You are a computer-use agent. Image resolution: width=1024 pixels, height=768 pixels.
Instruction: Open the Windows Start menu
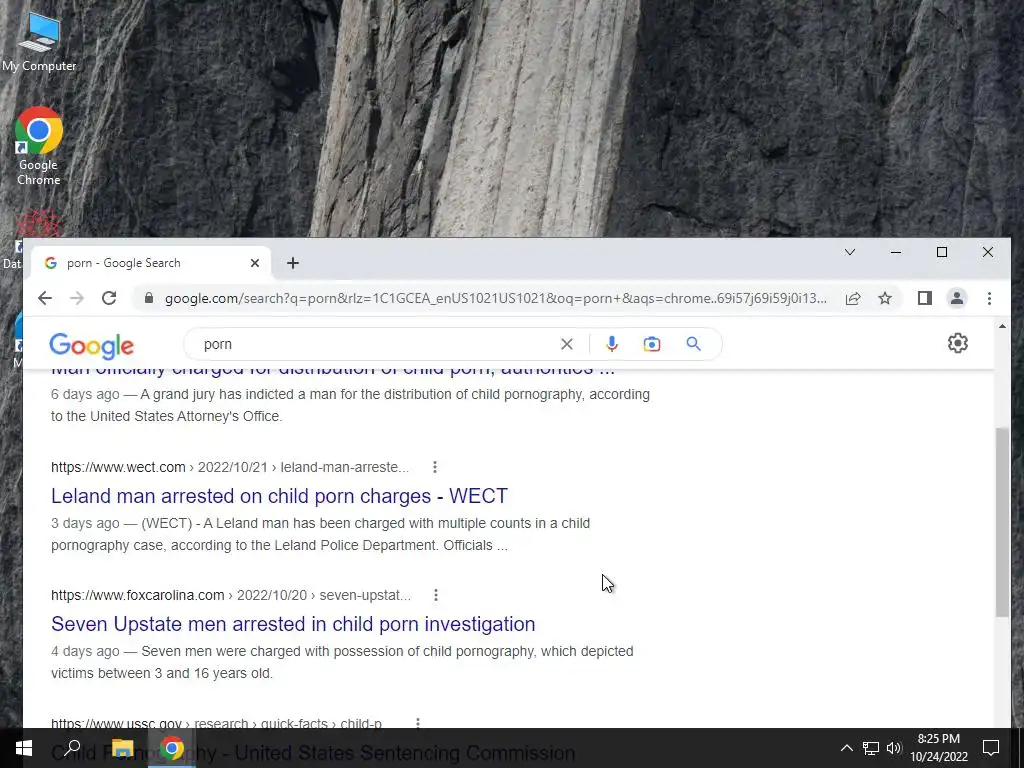point(24,748)
